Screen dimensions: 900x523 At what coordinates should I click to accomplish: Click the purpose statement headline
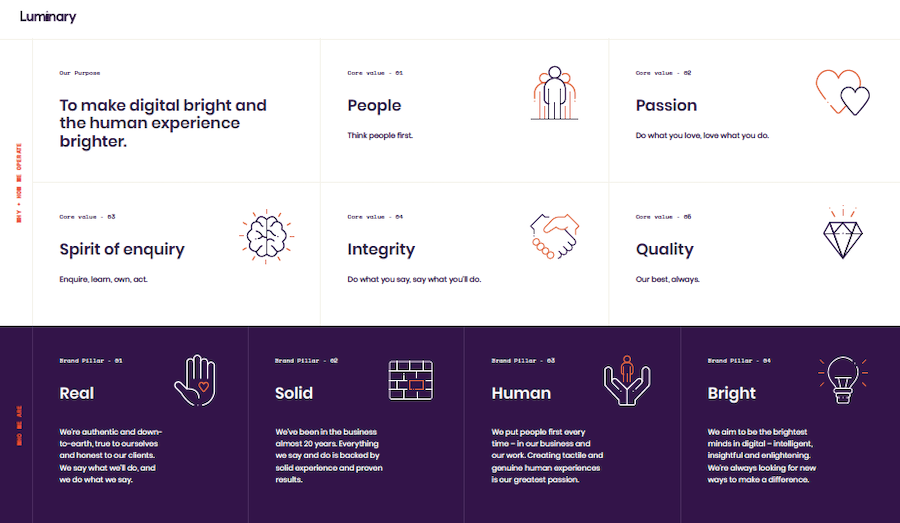tap(163, 123)
